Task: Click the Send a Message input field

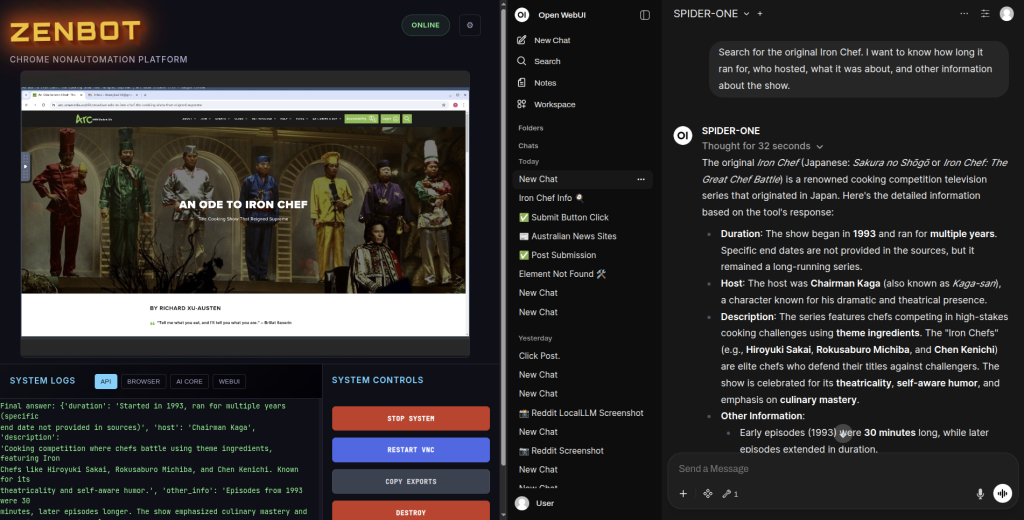Action: pos(820,469)
